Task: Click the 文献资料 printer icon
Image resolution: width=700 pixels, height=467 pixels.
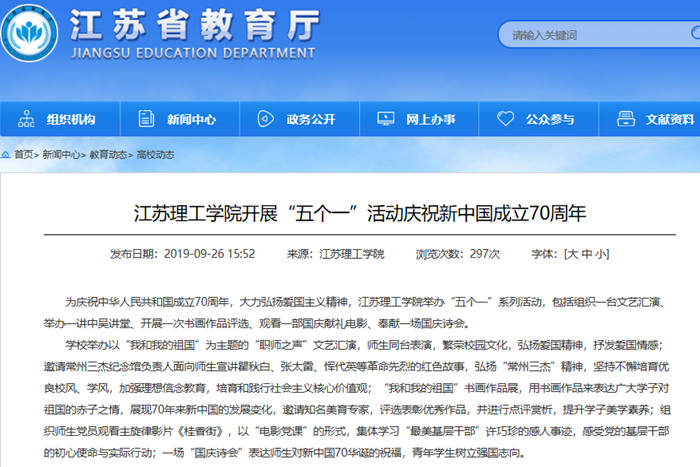Action: [625, 119]
